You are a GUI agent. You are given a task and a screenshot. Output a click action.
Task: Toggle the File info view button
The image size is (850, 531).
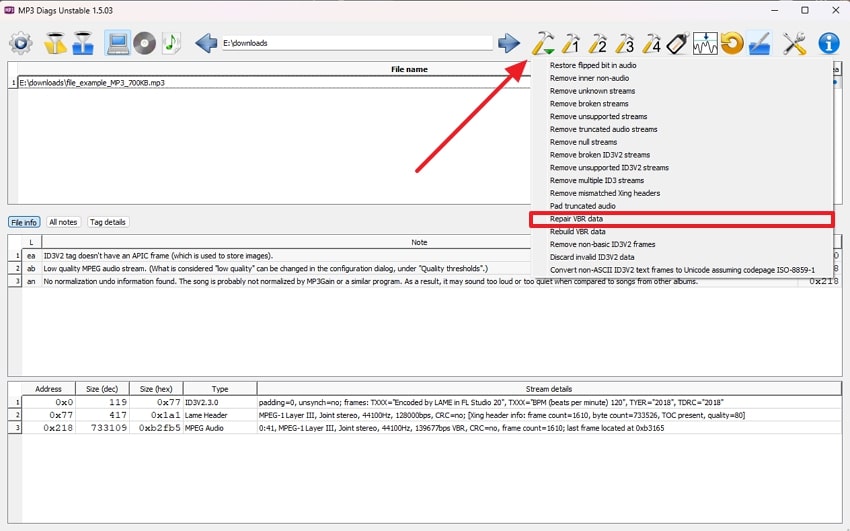pos(24,222)
